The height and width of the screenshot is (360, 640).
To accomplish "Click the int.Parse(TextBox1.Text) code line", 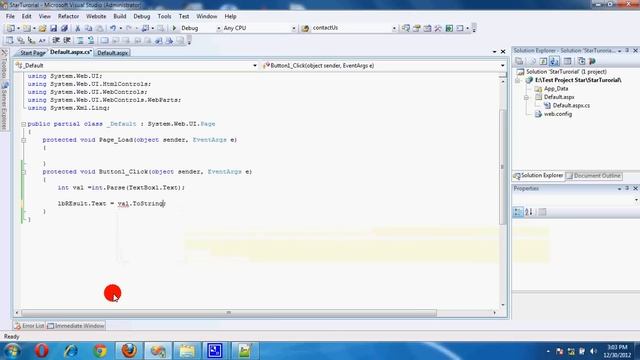I will [x=121, y=188].
